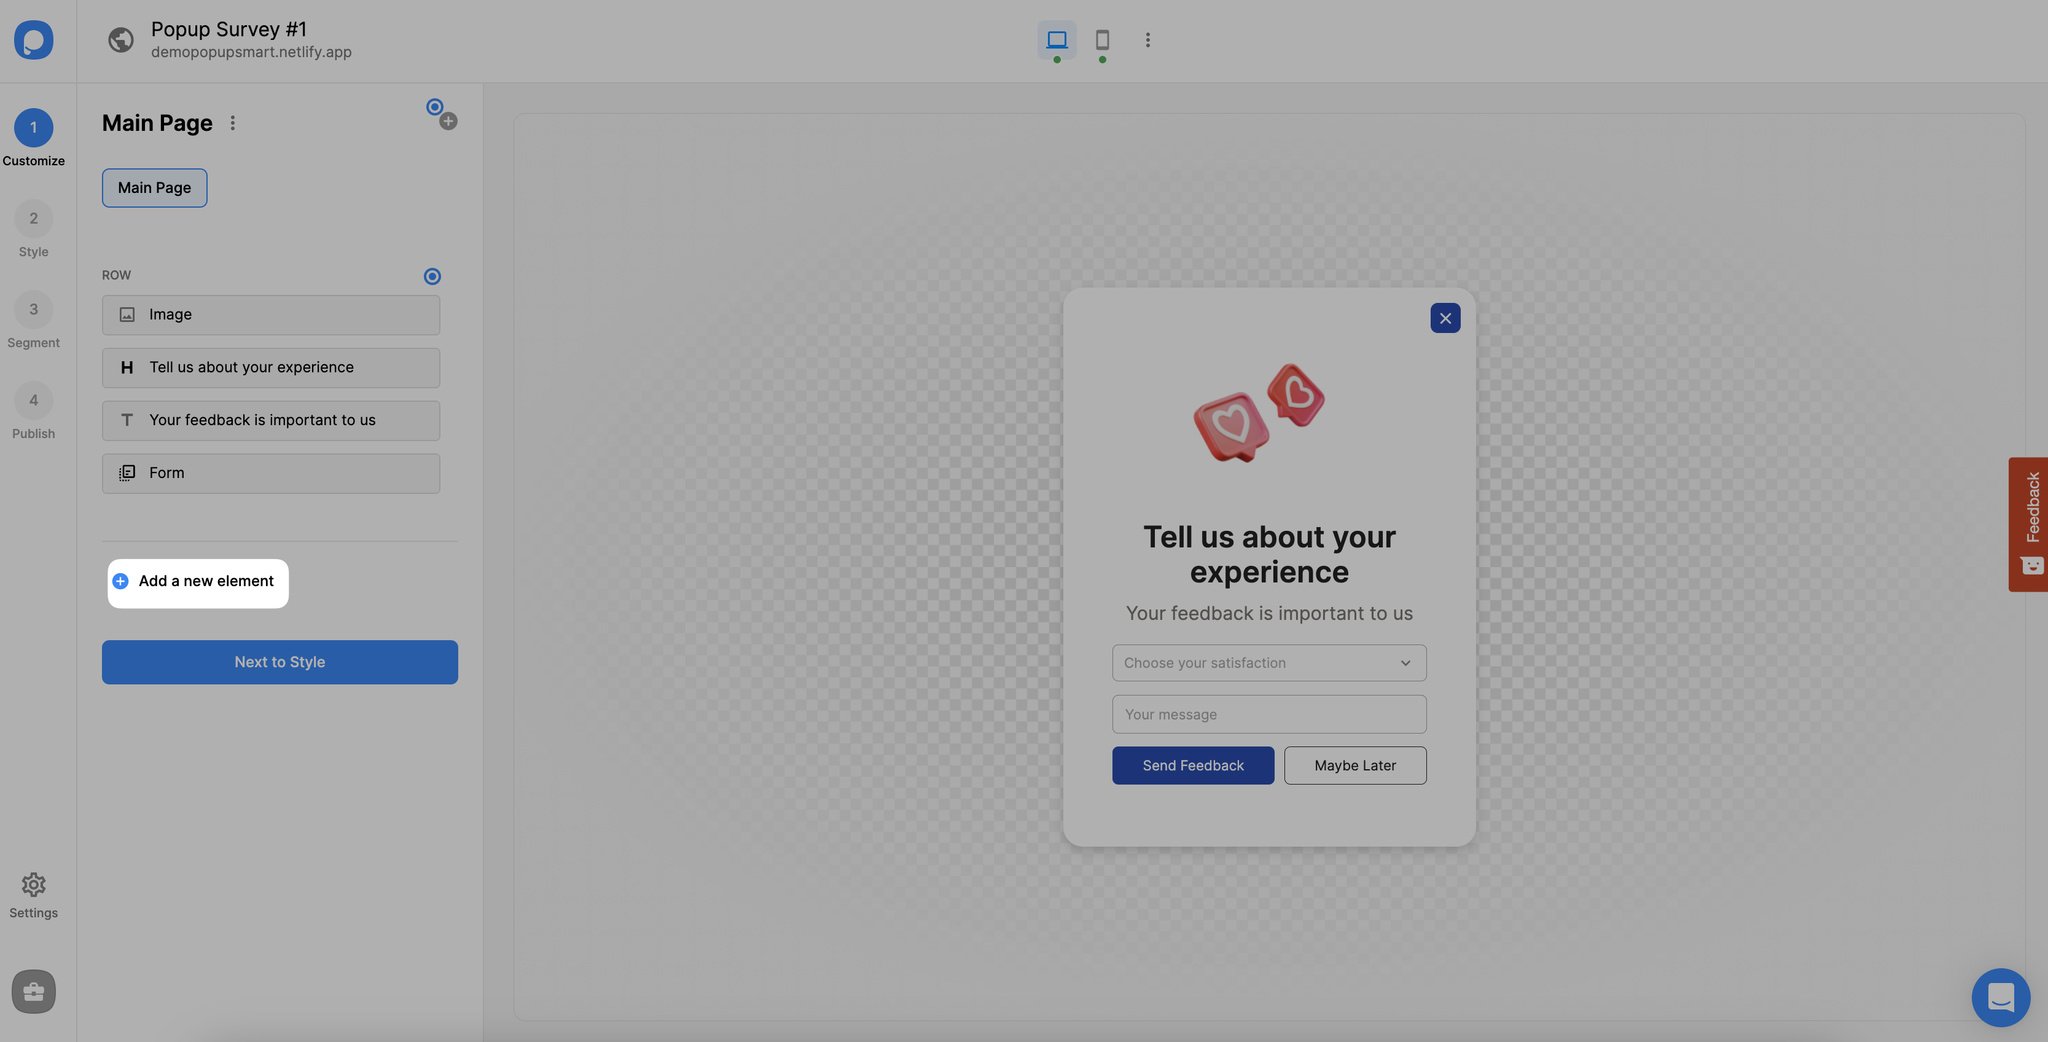Switch to the Style step
Viewport: 2048px width, 1042px height.
(33, 218)
